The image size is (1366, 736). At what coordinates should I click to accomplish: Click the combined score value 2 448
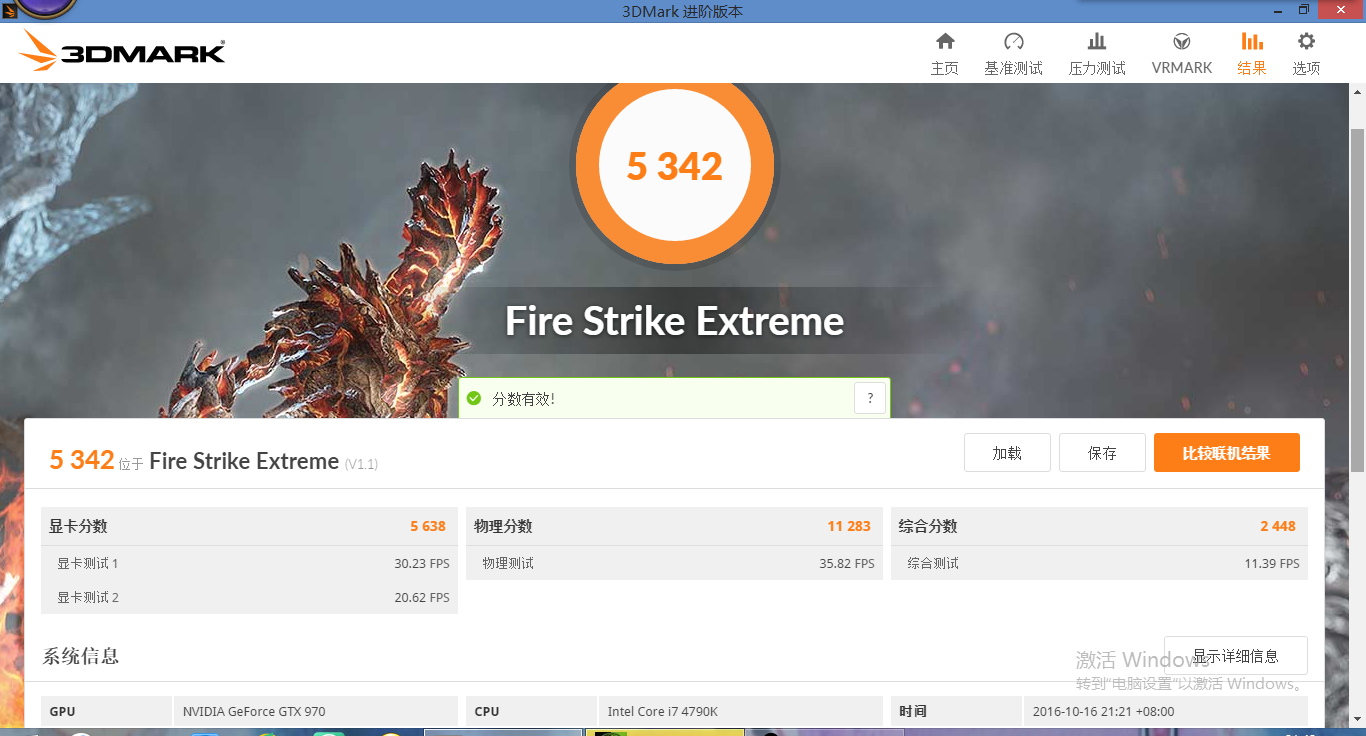coord(1278,526)
